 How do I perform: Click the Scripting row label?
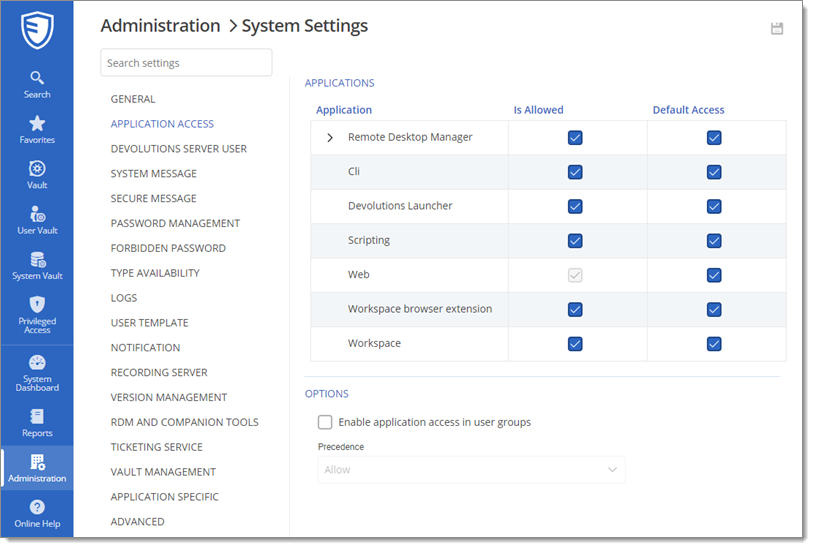tap(369, 240)
